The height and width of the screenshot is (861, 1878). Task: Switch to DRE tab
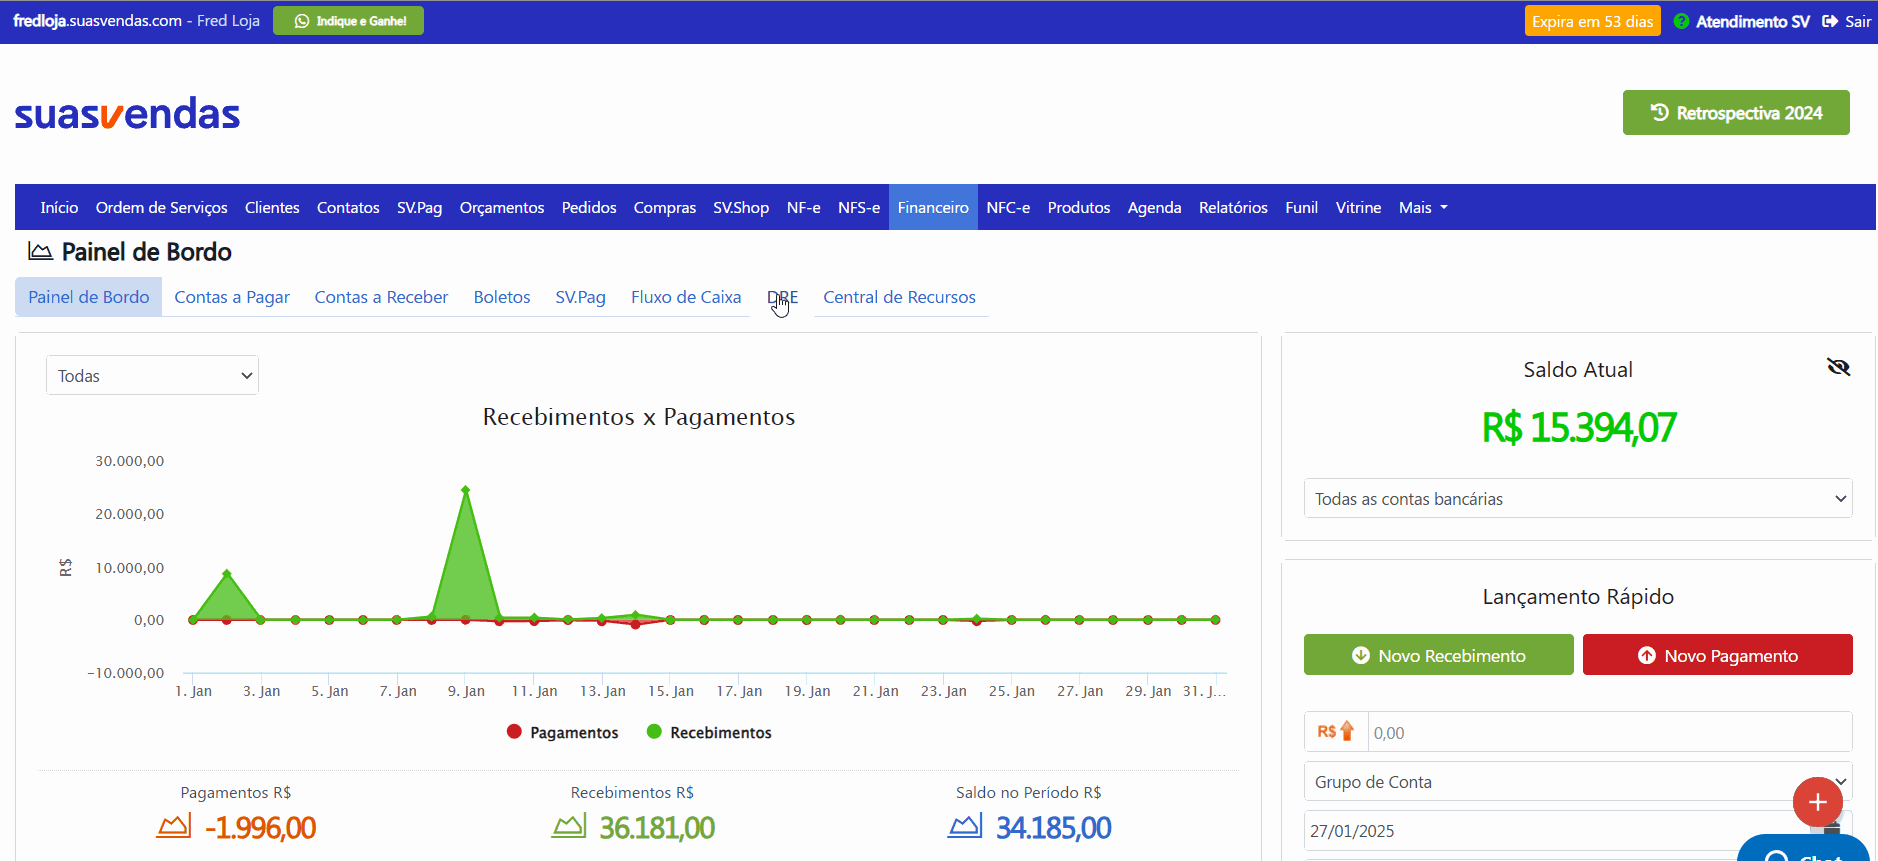click(x=783, y=297)
